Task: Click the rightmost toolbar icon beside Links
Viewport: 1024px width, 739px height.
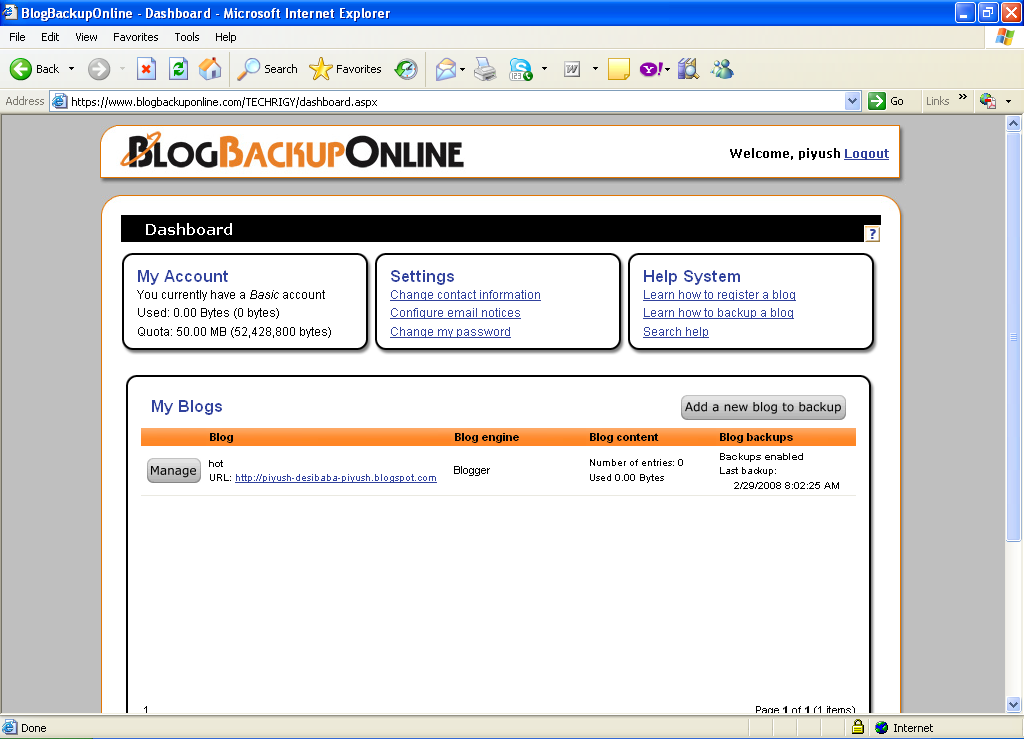Action: [x=987, y=101]
